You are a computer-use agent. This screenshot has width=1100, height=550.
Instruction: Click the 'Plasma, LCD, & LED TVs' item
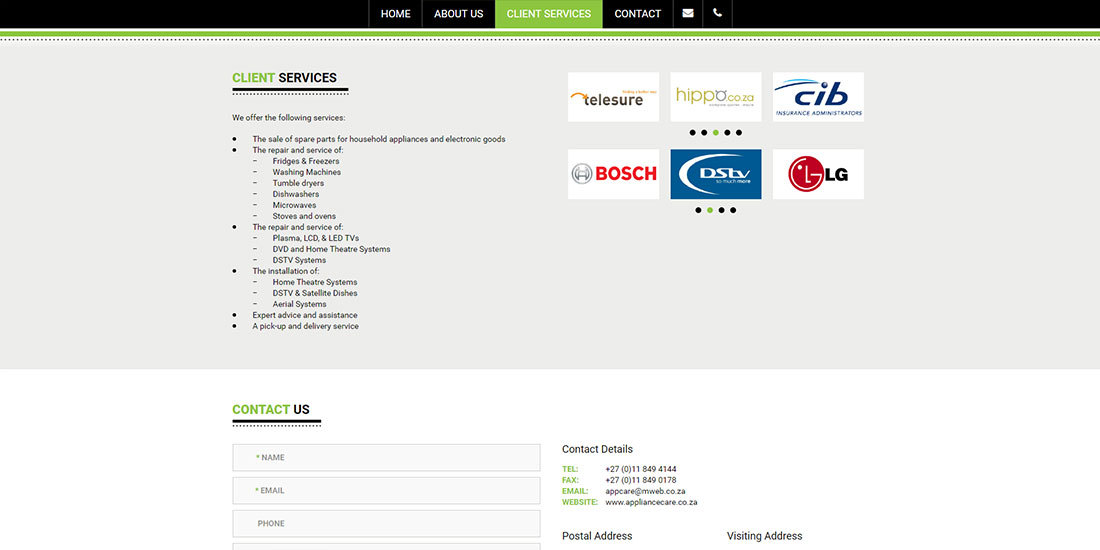point(316,239)
